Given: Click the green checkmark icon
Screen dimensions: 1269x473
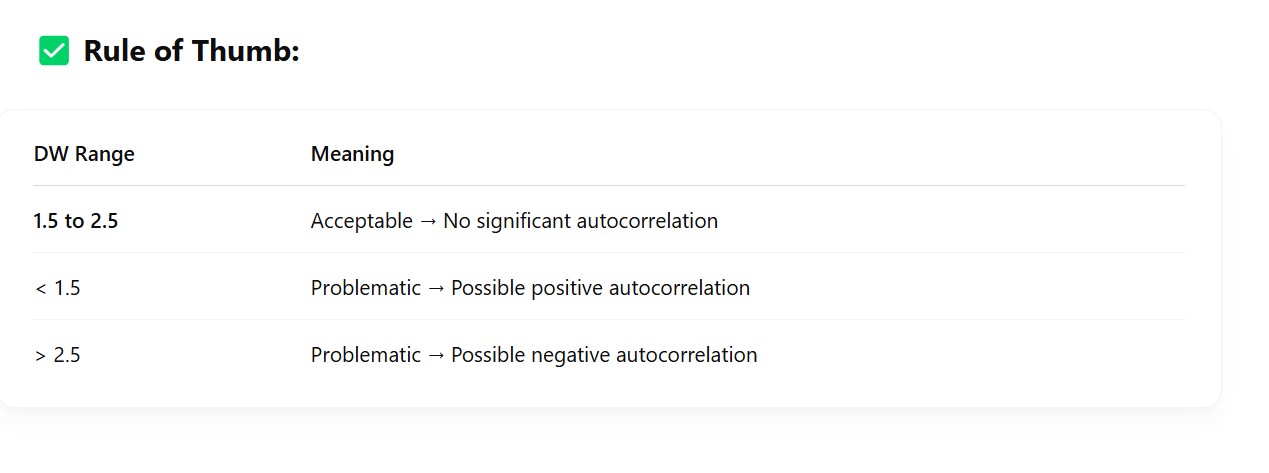Looking at the screenshot, I should point(54,51).
